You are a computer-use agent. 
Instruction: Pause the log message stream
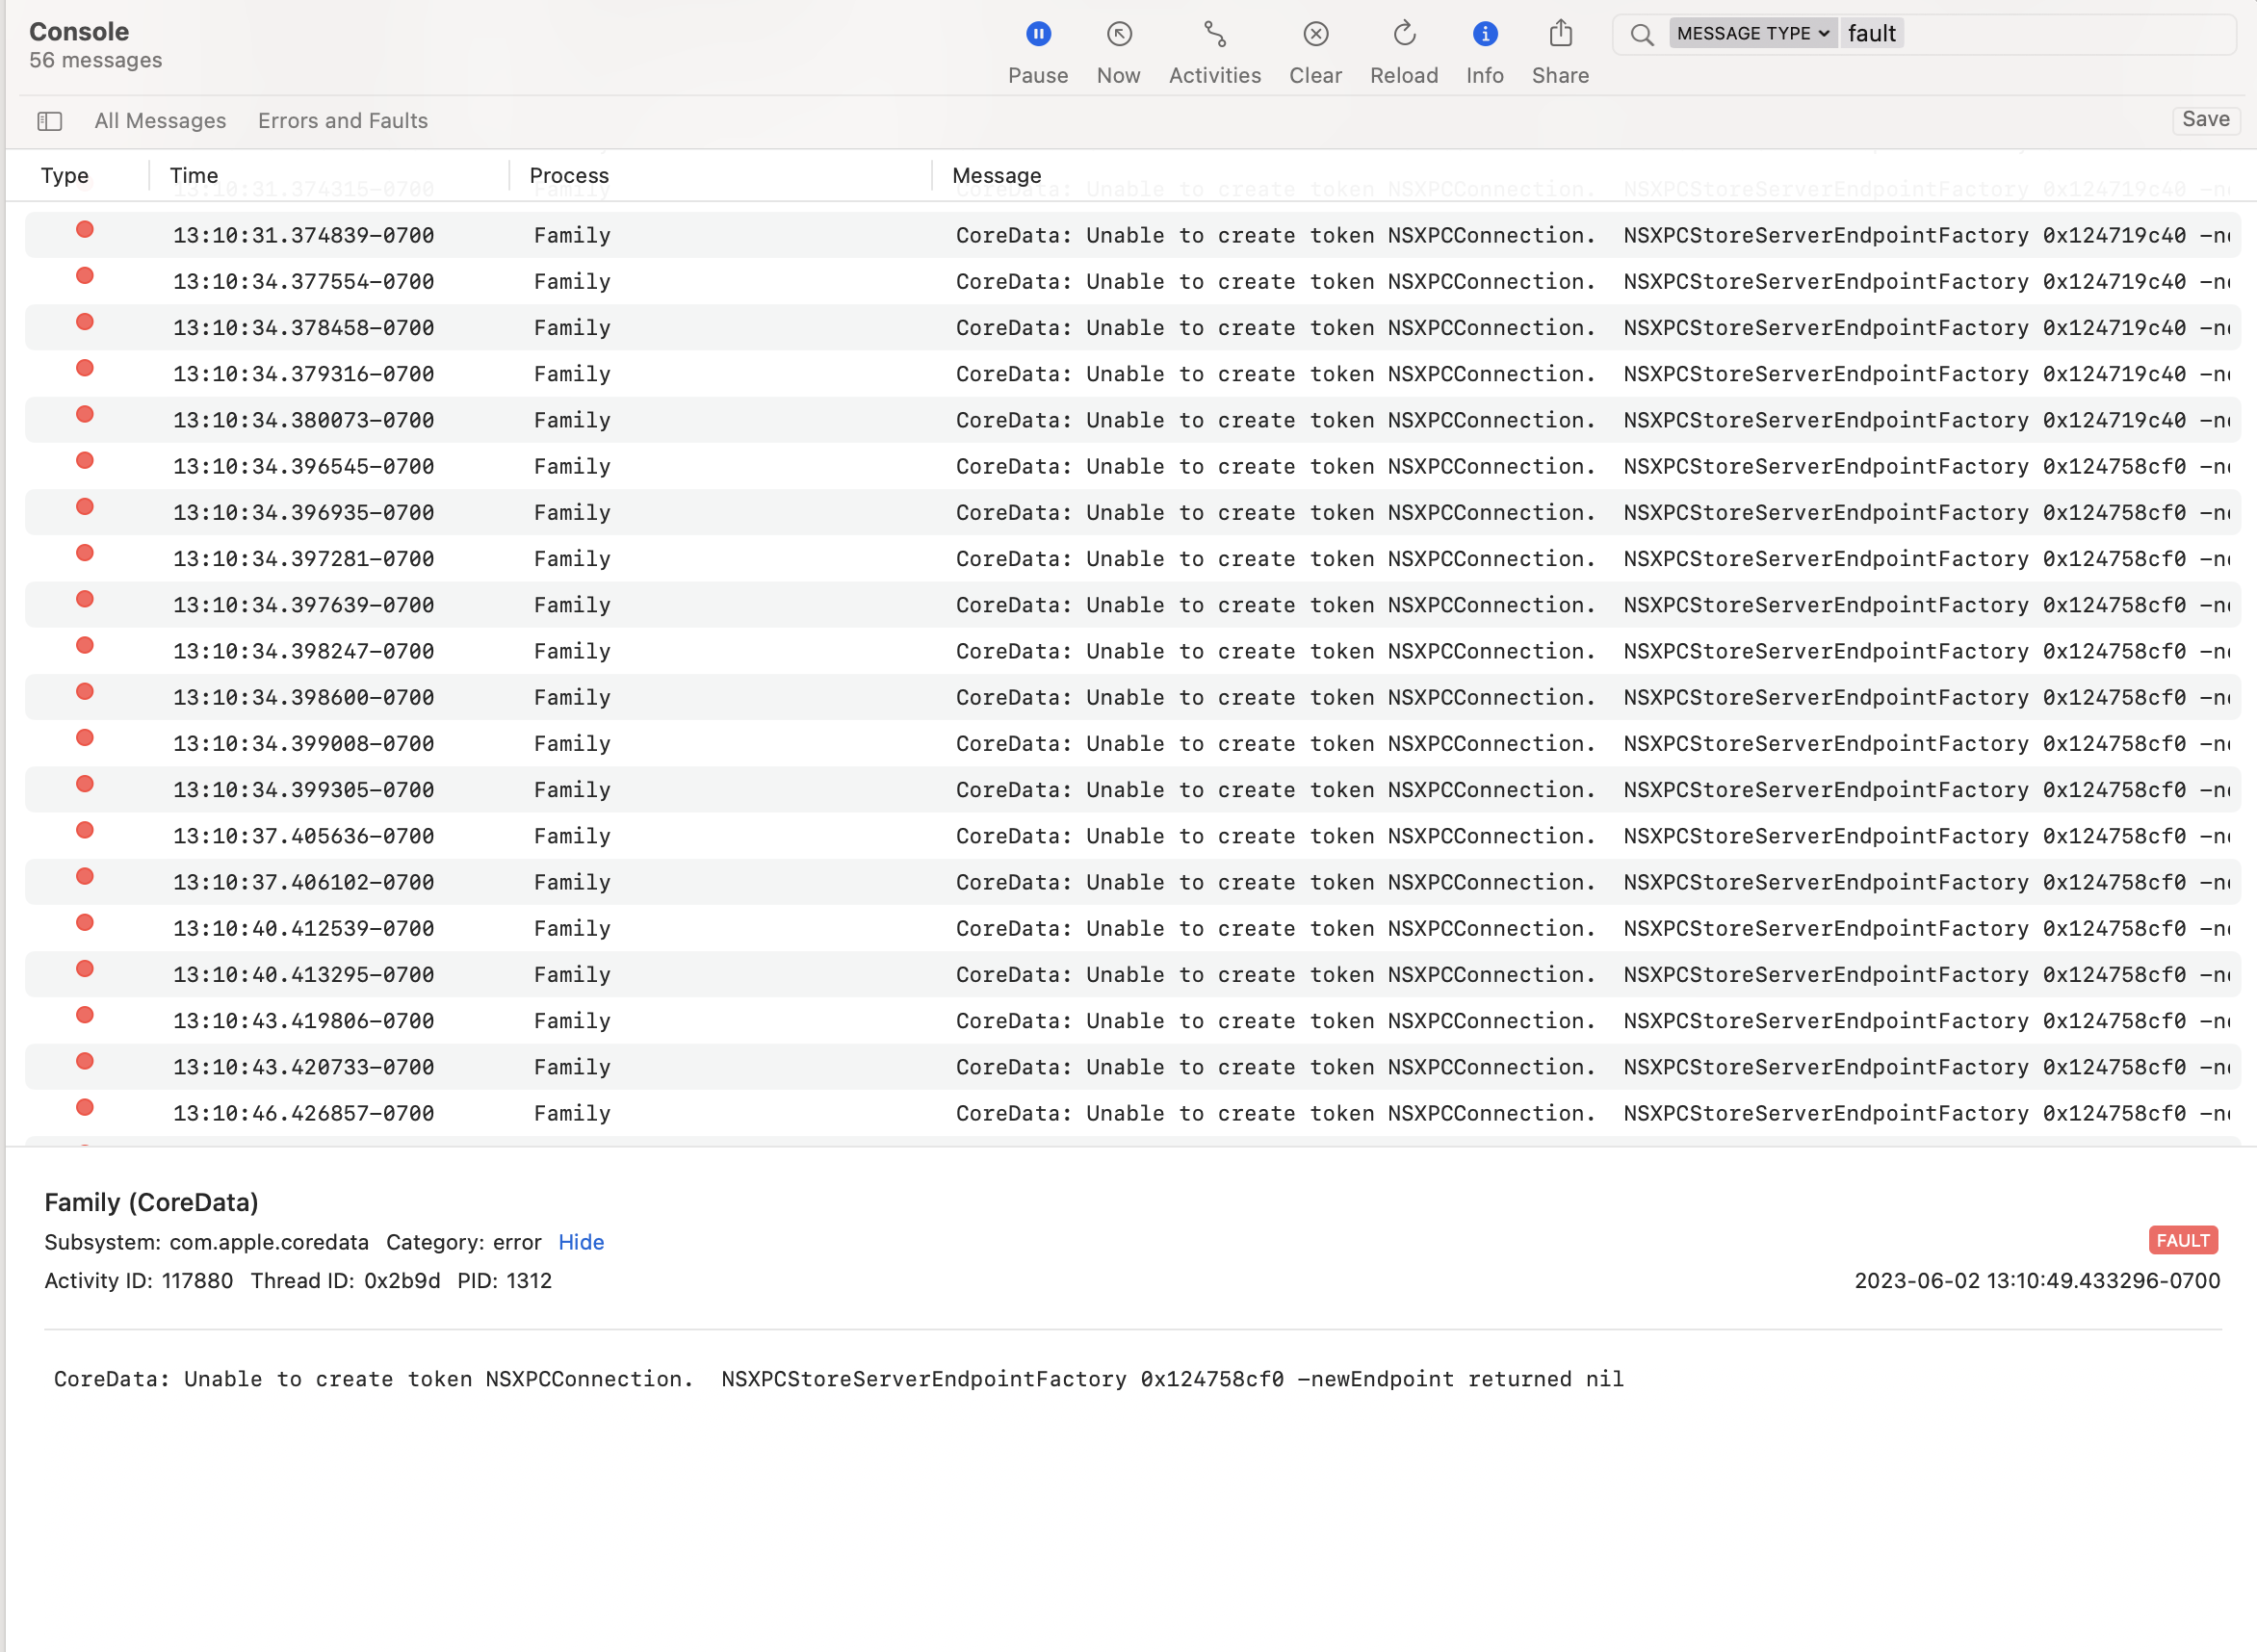pos(1038,35)
